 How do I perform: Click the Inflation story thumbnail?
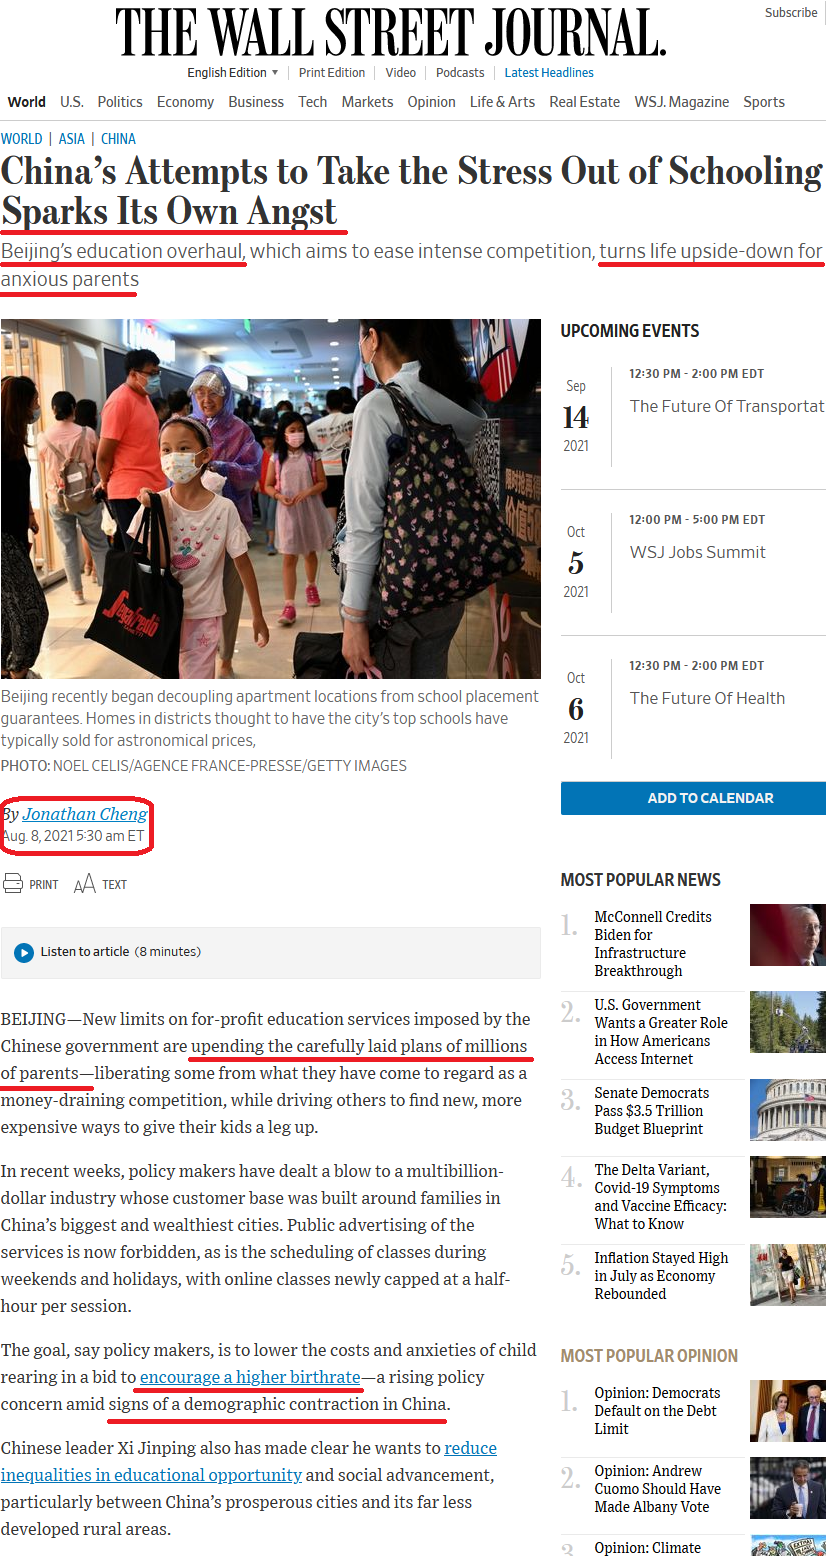788,1275
